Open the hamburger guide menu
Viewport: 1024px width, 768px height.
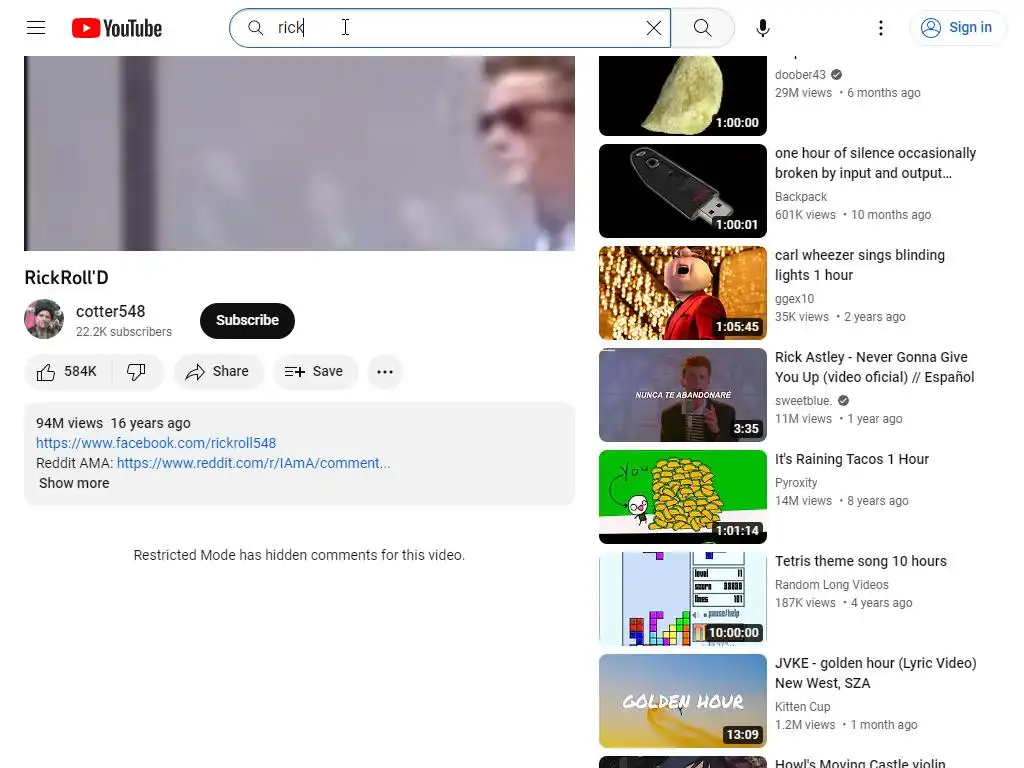[36, 27]
